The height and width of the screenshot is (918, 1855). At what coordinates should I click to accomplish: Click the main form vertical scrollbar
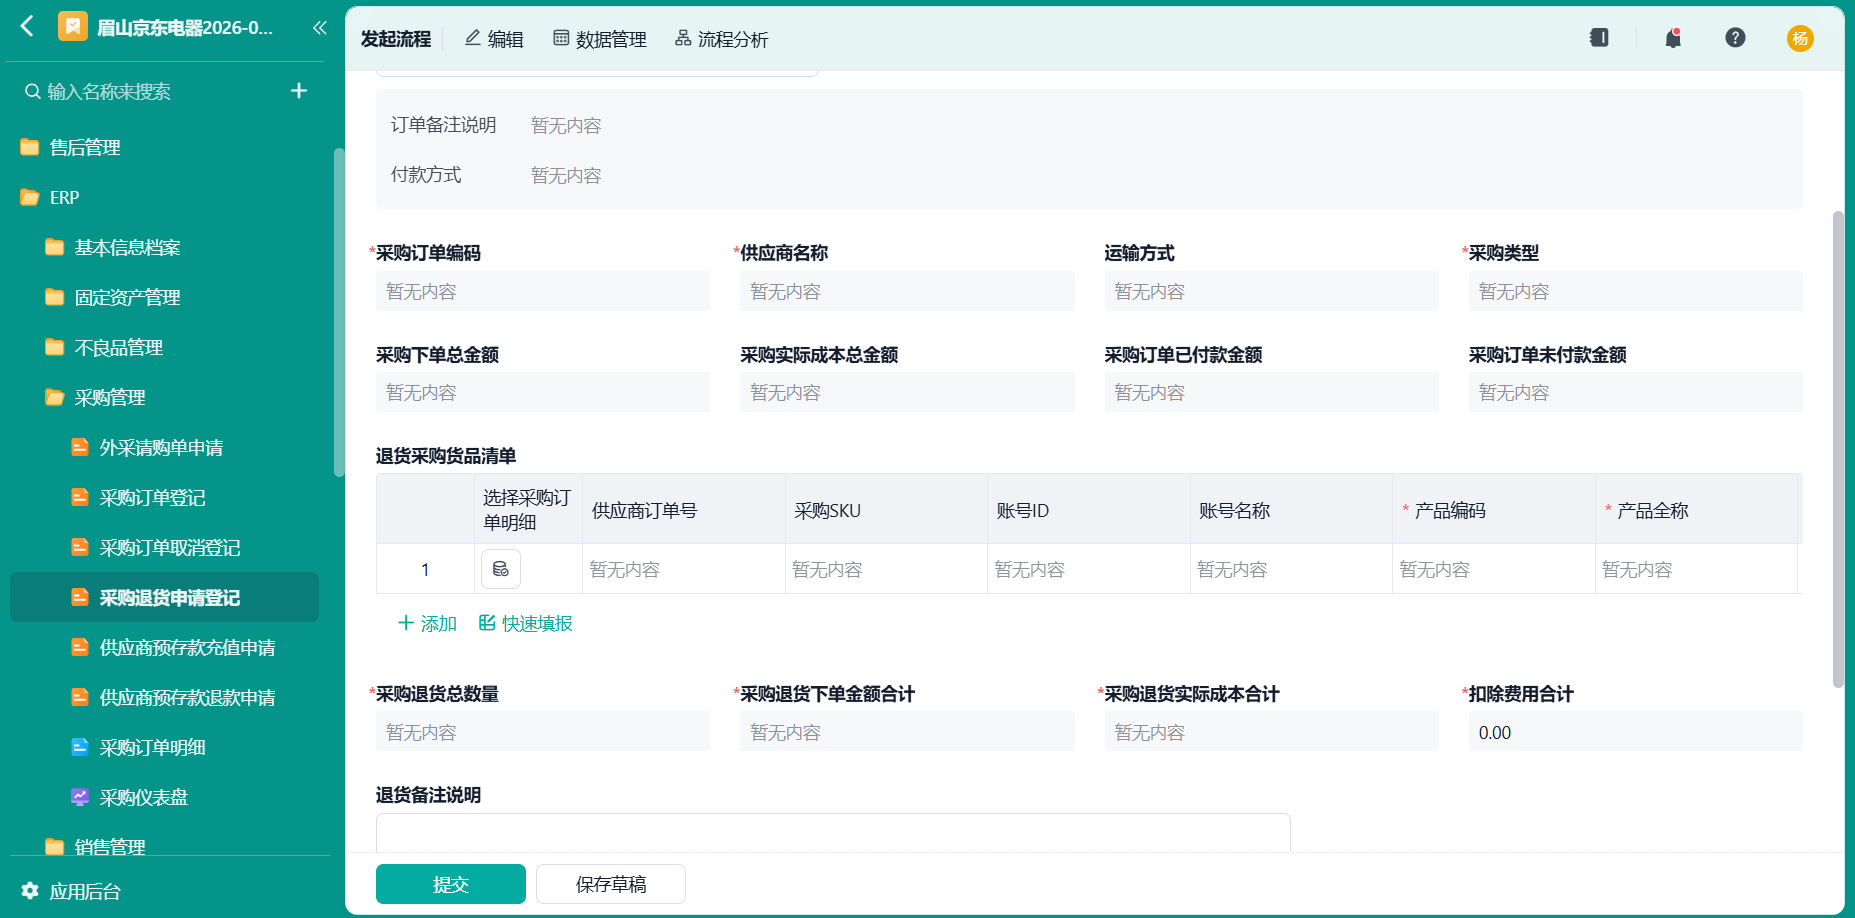1838,450
